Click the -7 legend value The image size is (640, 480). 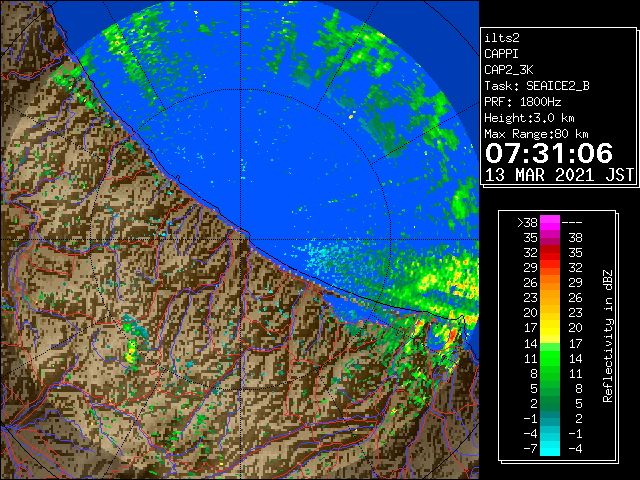[530, 448]
